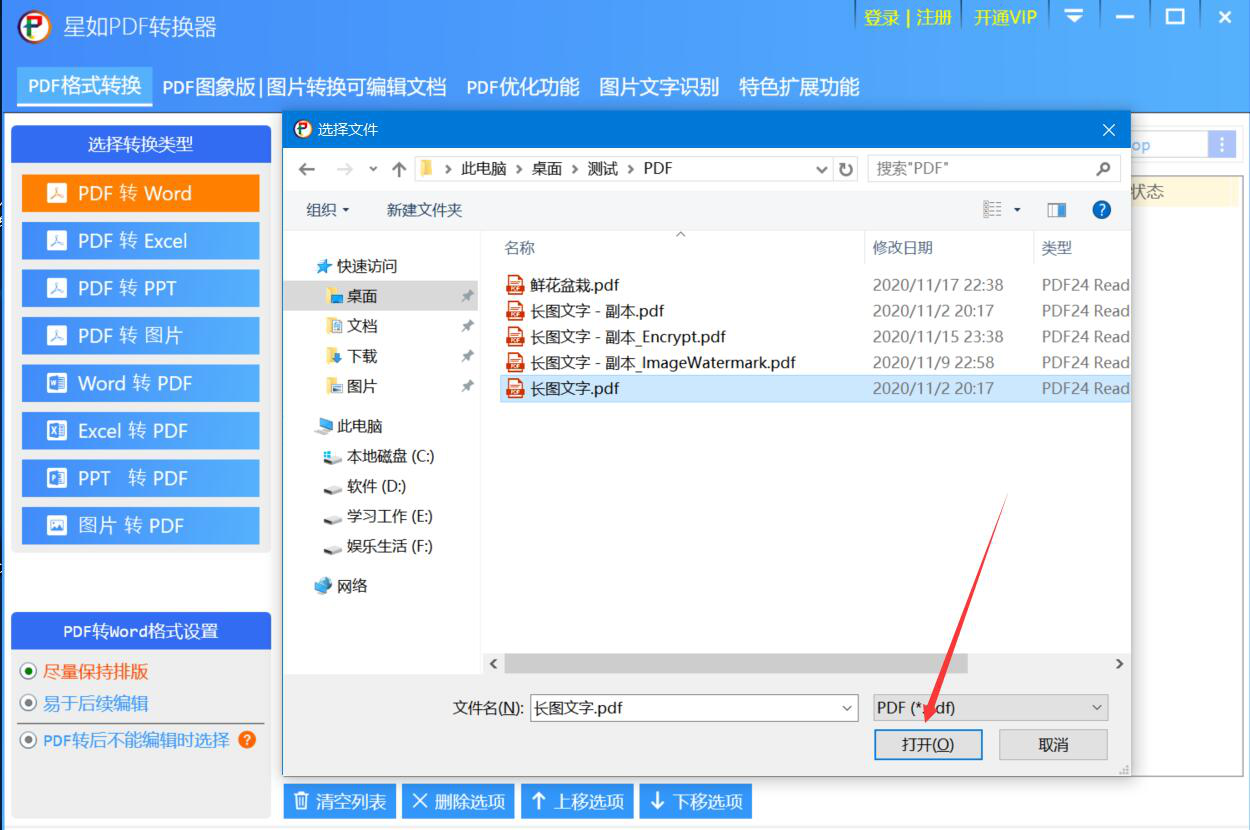Image resolution: width=1250 pixels, height=830 pixels.
Task: Switch to 图片文字识别 tab
Action: coord(658,87)
